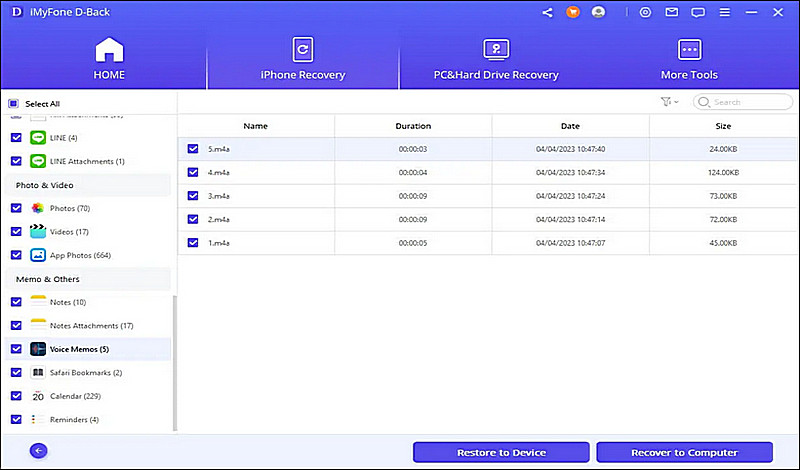Click the Recover to Computer button

tap(683, 452)
